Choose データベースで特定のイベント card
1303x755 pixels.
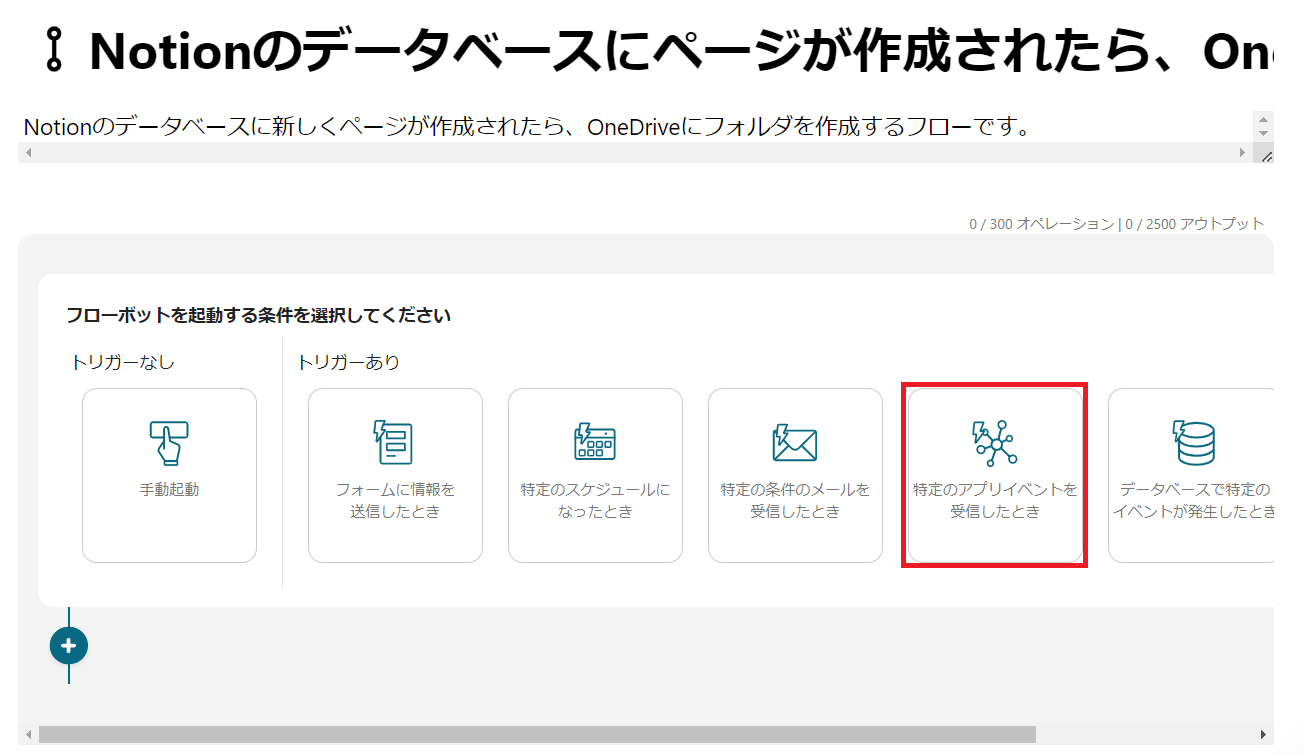1191,476
